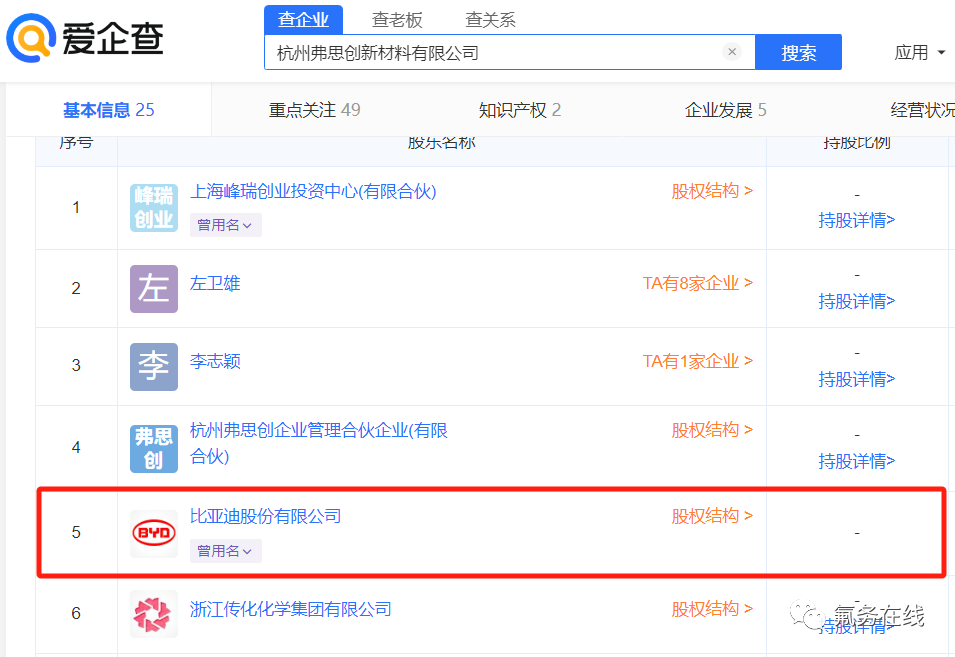The image size is (955, 657).
Task: Click the 李 avatar icon for 李志颖
Action: (x=153, y=366)
